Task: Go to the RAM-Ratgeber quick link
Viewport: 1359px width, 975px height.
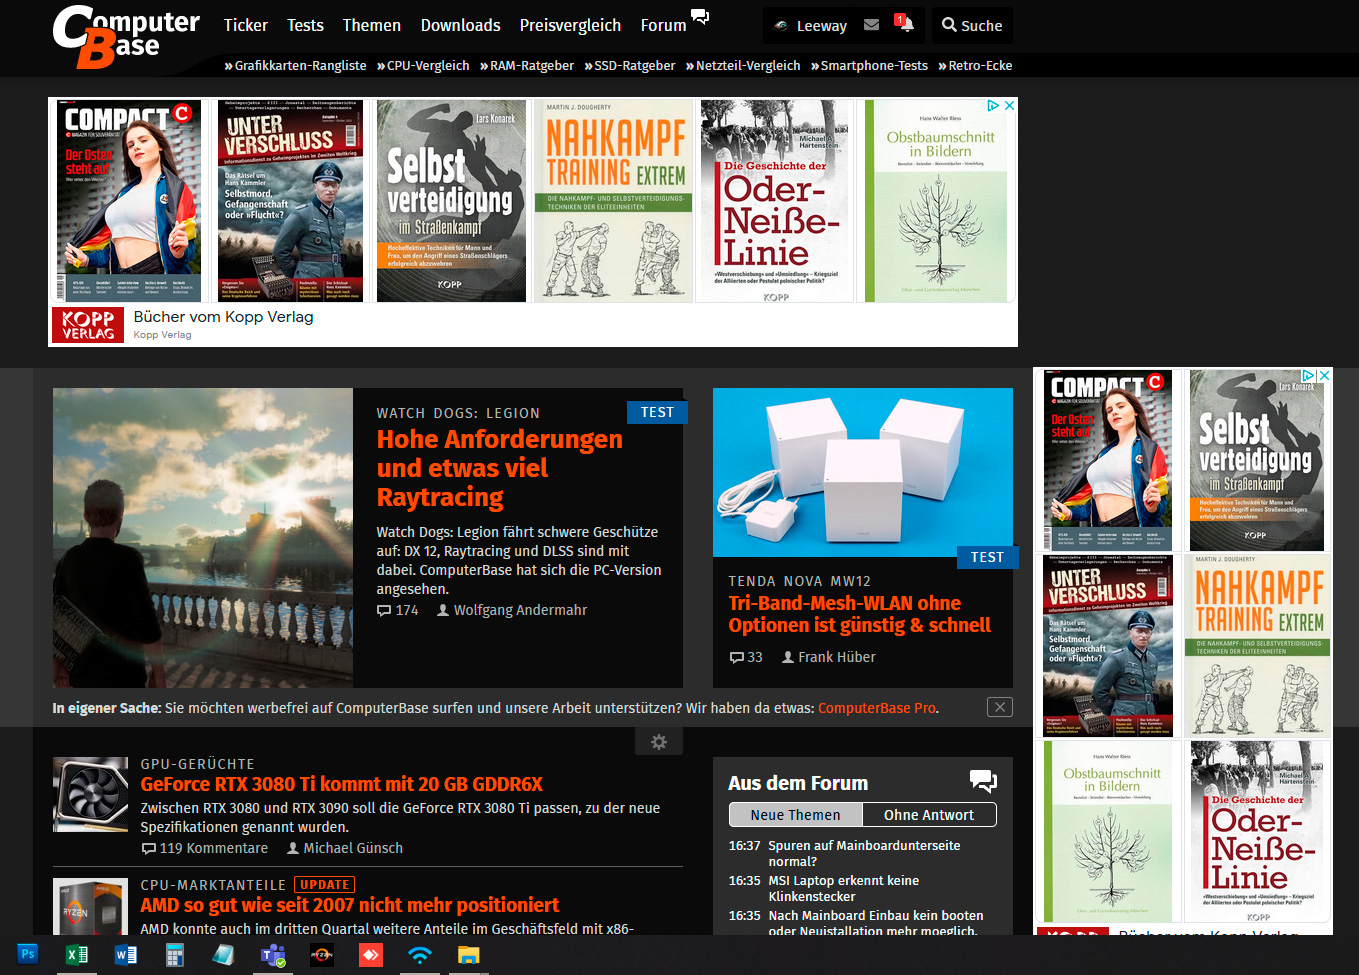Action: (527, 65)
